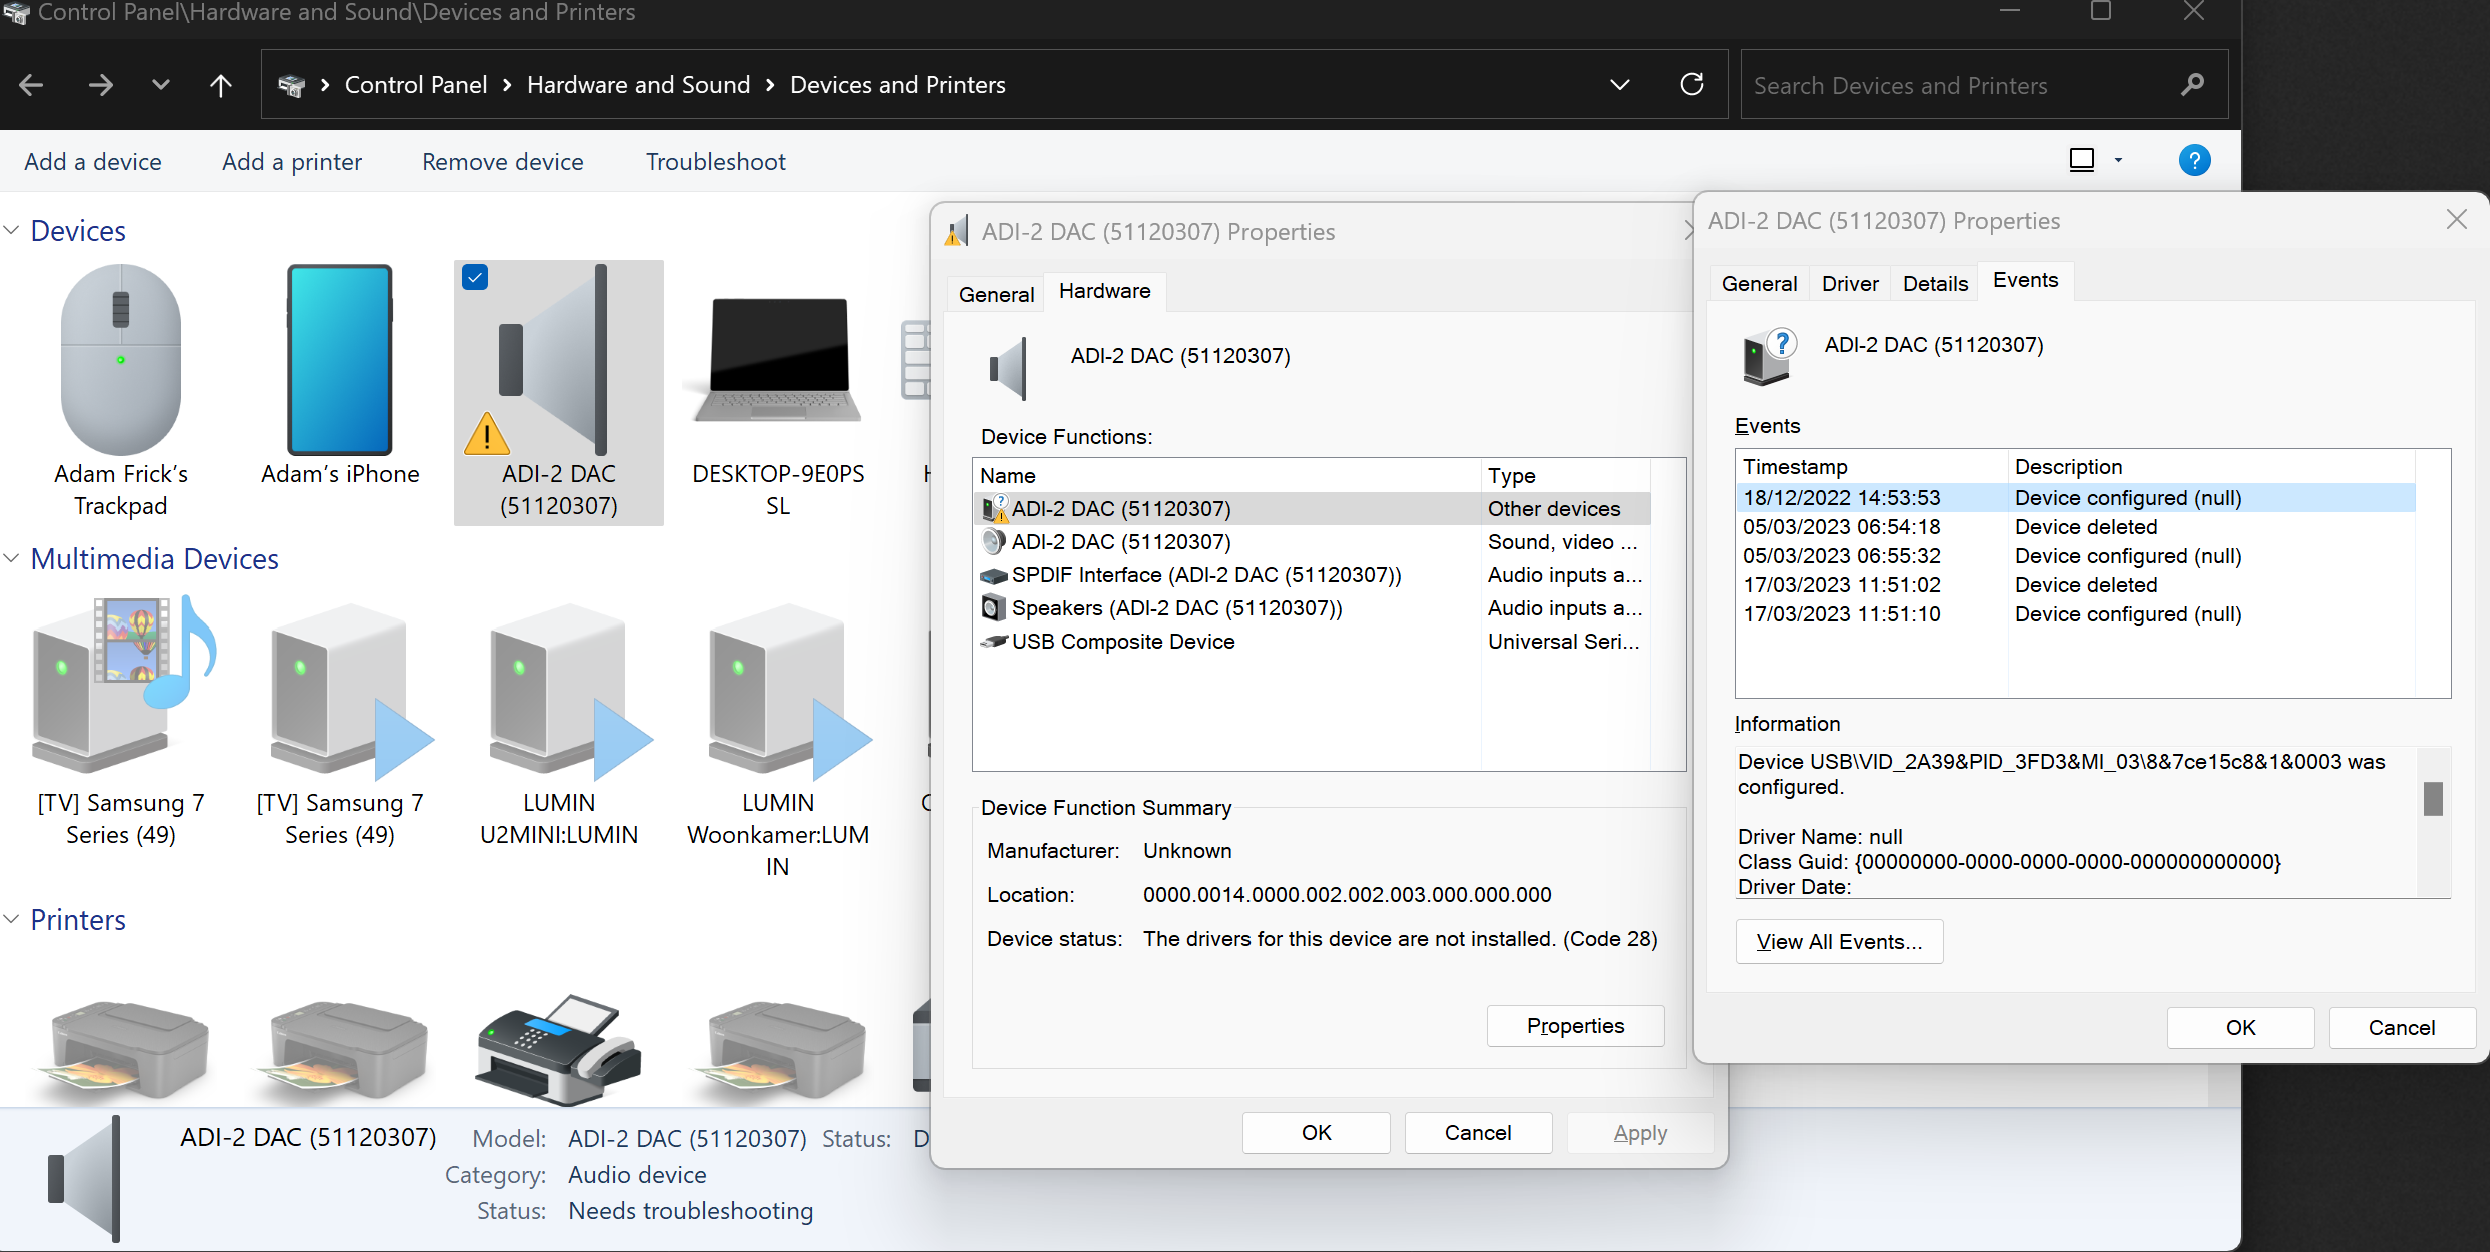Click Add a printer
Viewport: 2490px width, 1252px height.
(292, 162)
